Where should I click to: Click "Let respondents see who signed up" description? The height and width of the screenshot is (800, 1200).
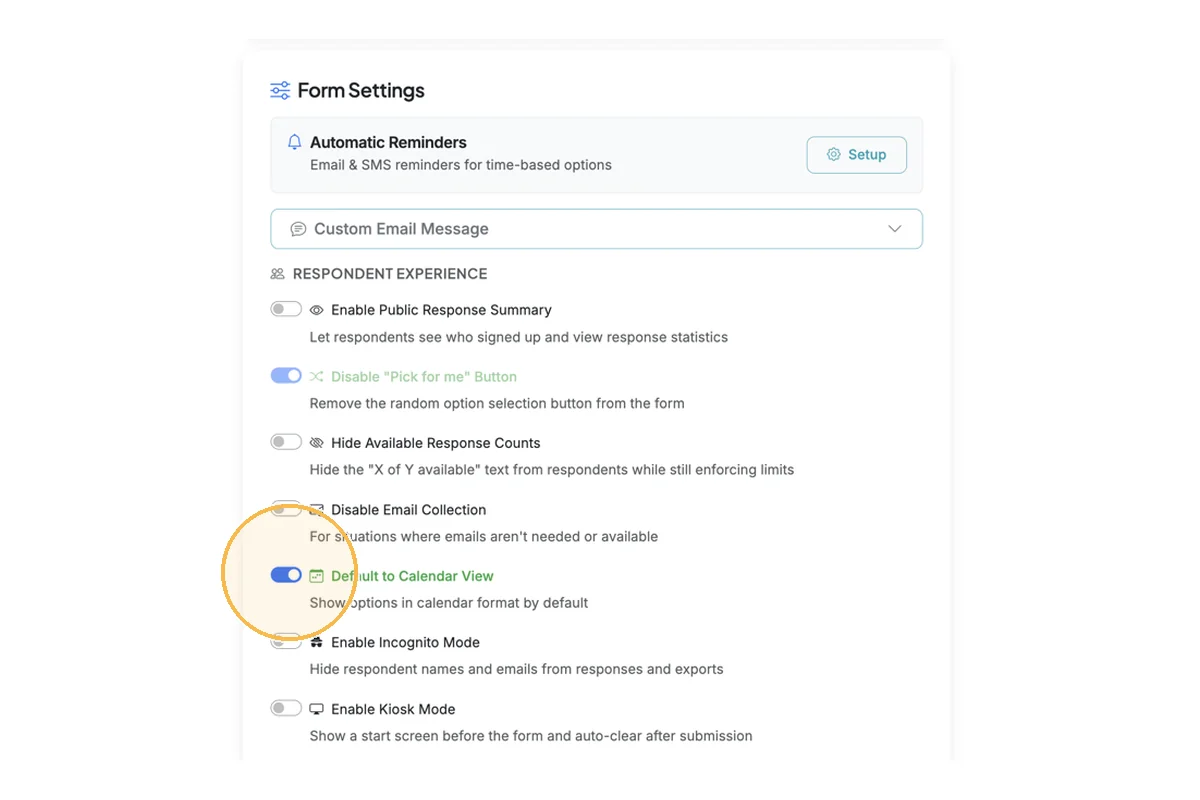click(x=519, y=337)
